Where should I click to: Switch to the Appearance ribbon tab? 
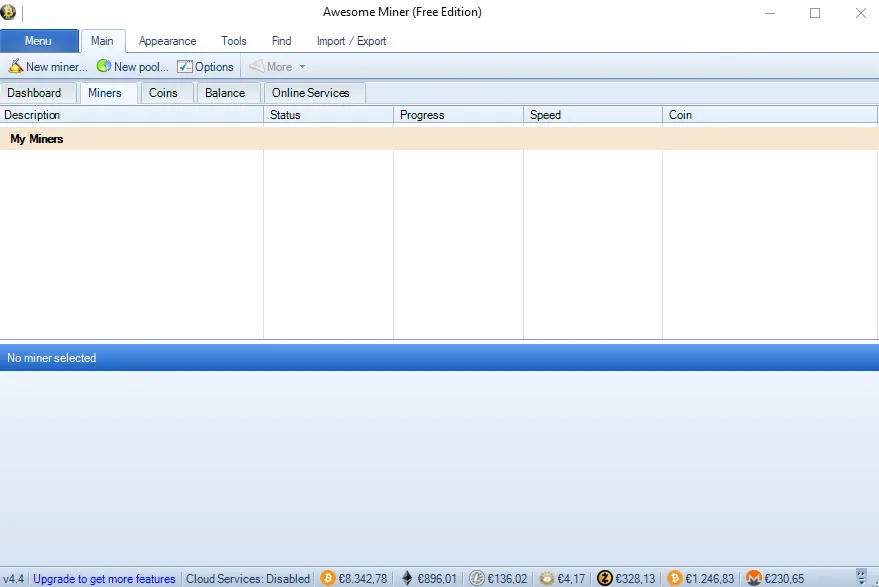tap(168, 41)
